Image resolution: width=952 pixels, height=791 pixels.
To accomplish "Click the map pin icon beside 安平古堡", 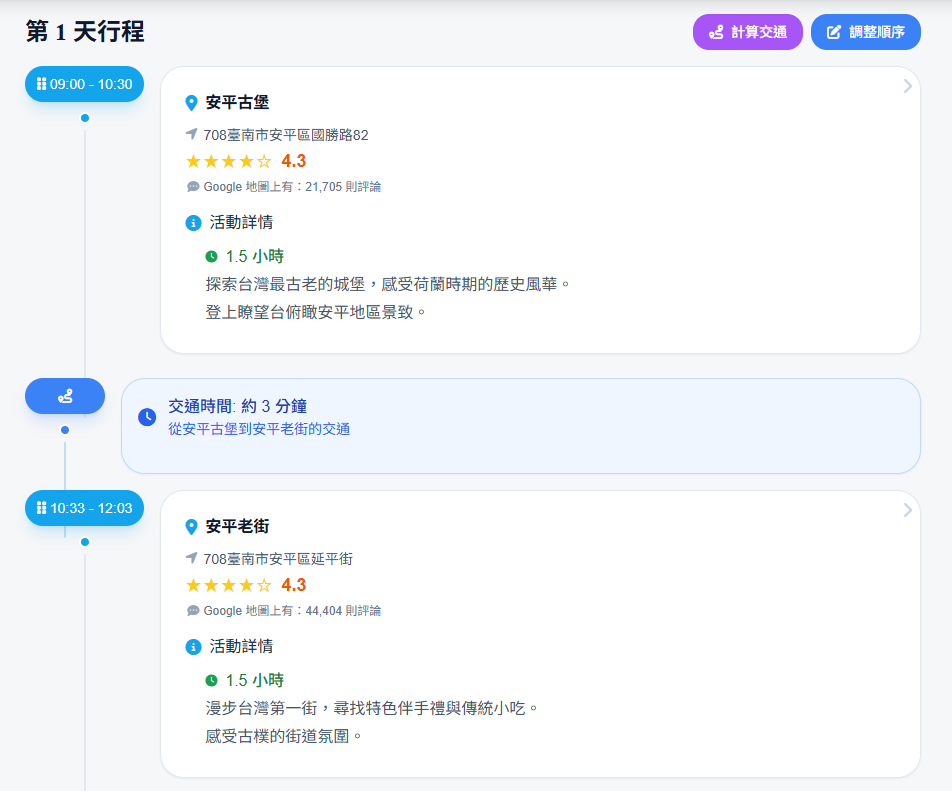I will (x=191, y=103).
